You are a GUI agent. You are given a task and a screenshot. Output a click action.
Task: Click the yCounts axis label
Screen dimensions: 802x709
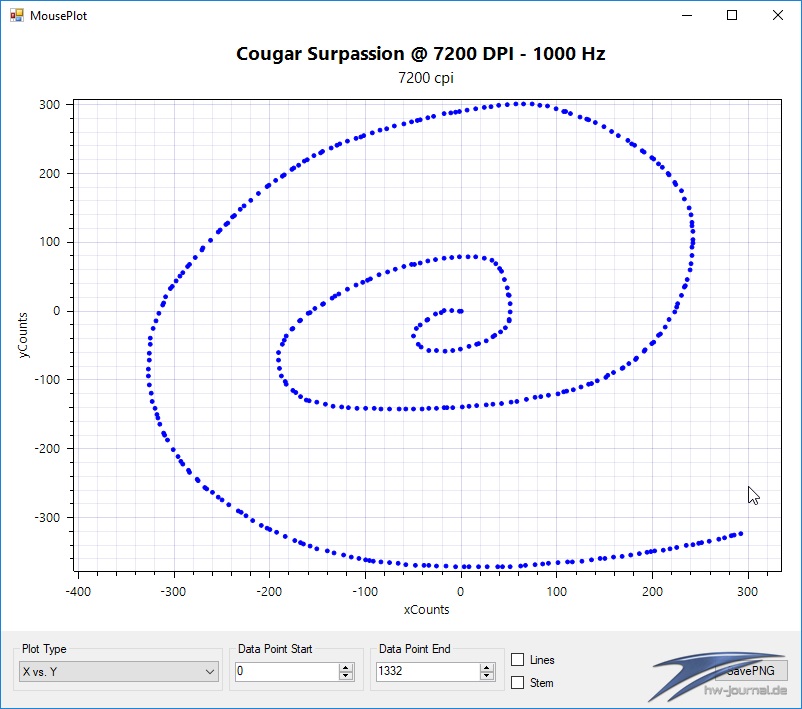click(23, 335)
